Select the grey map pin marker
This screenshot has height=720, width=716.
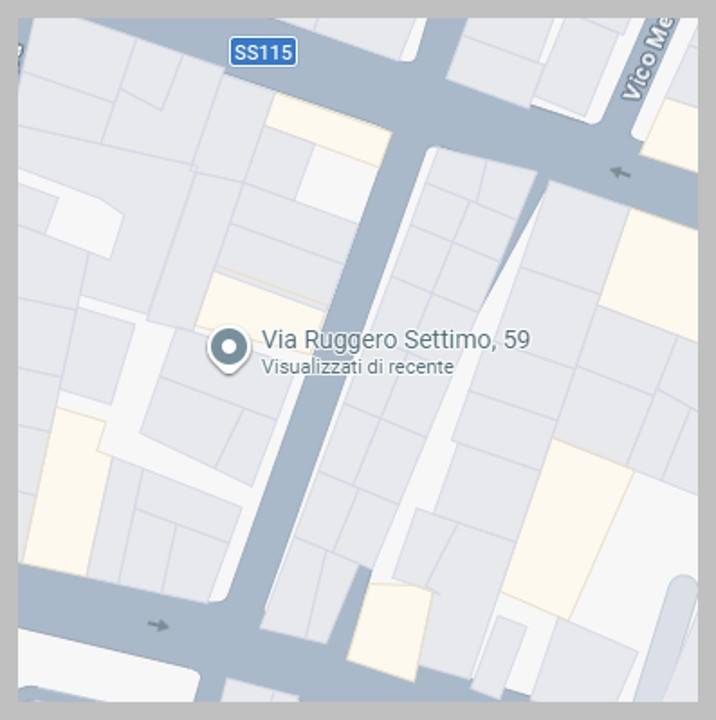[229, 350]
